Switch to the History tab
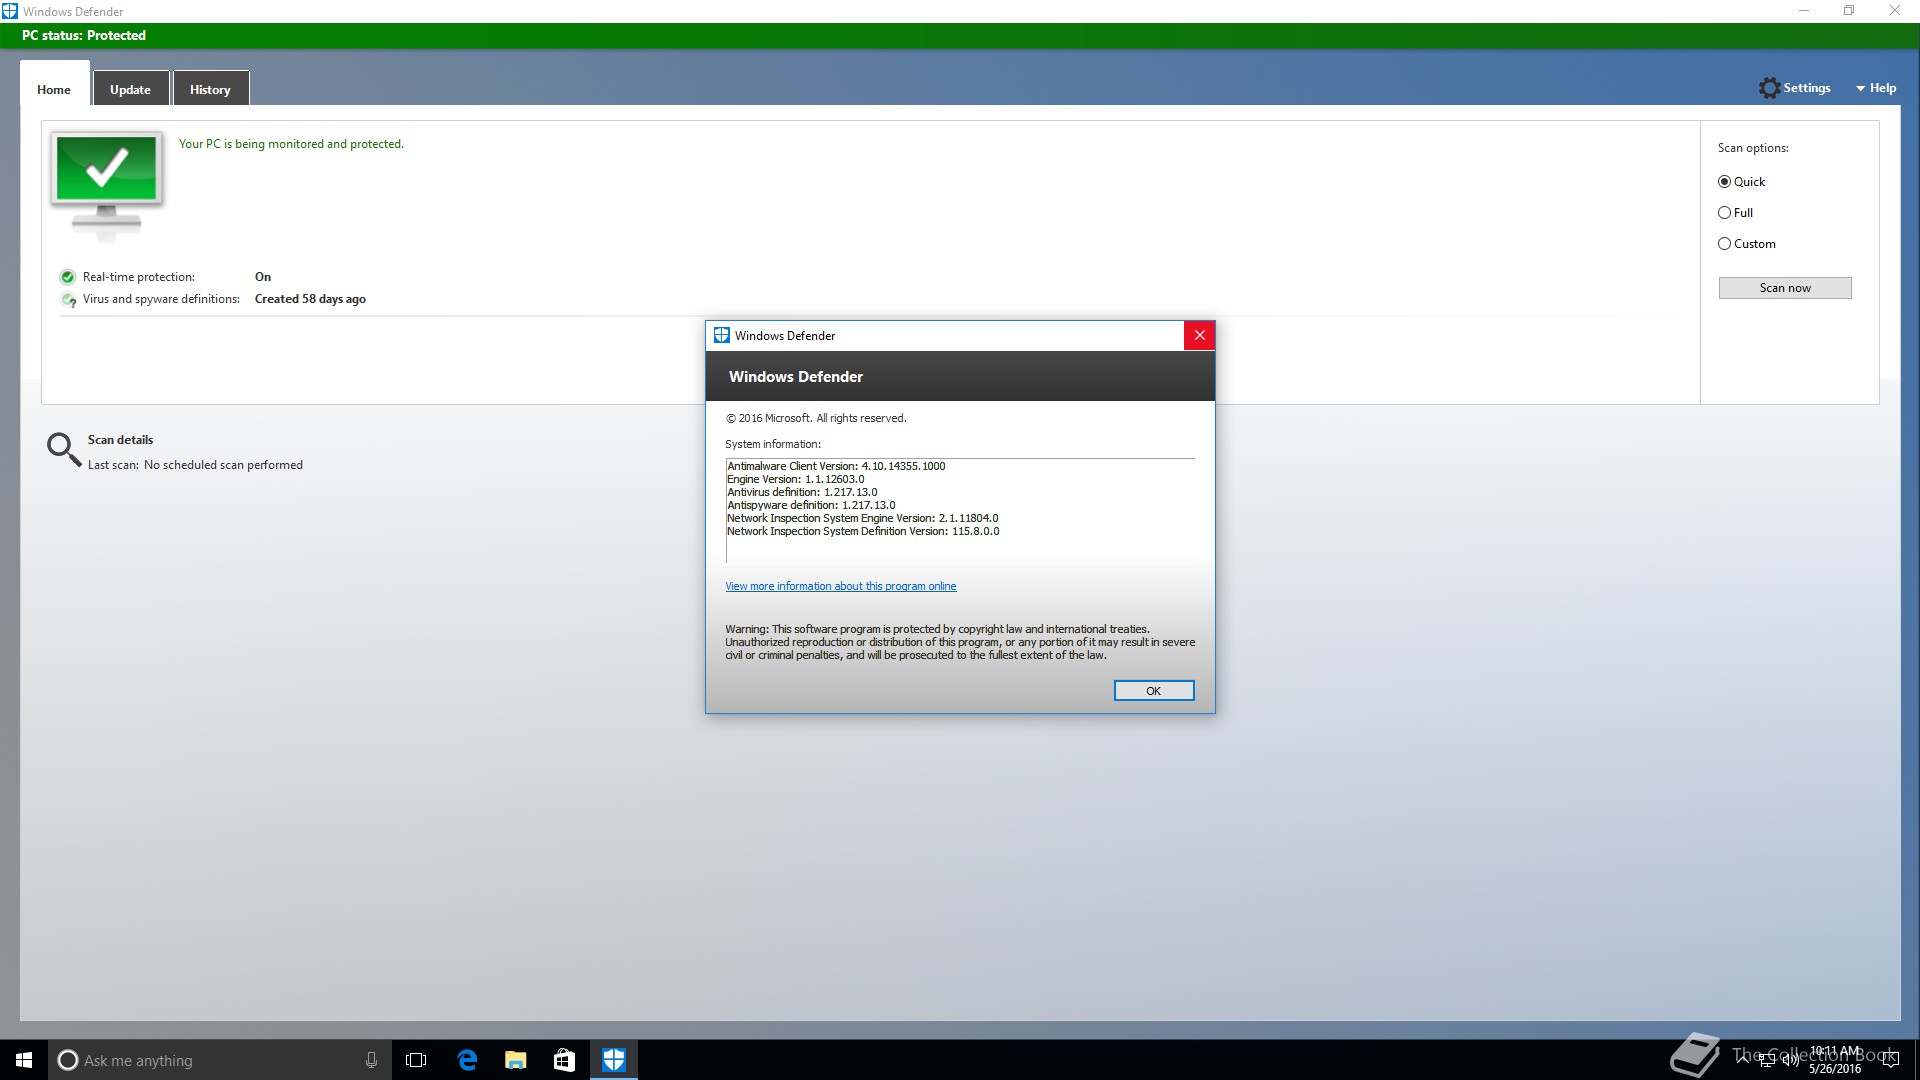The height and width of the screenshot is (1080, 1920). point(210,89)
